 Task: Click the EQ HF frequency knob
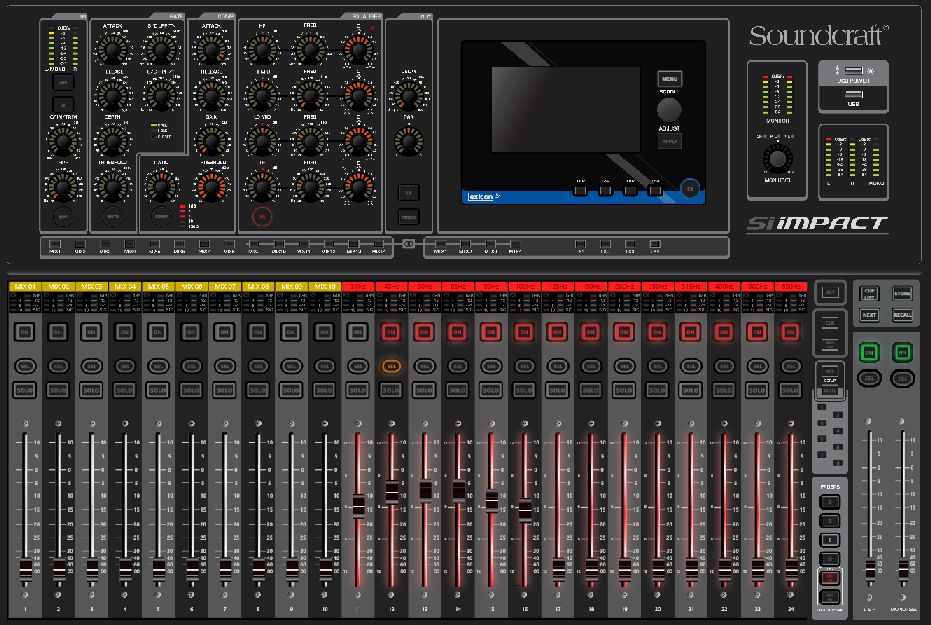[x=309, y=50]
